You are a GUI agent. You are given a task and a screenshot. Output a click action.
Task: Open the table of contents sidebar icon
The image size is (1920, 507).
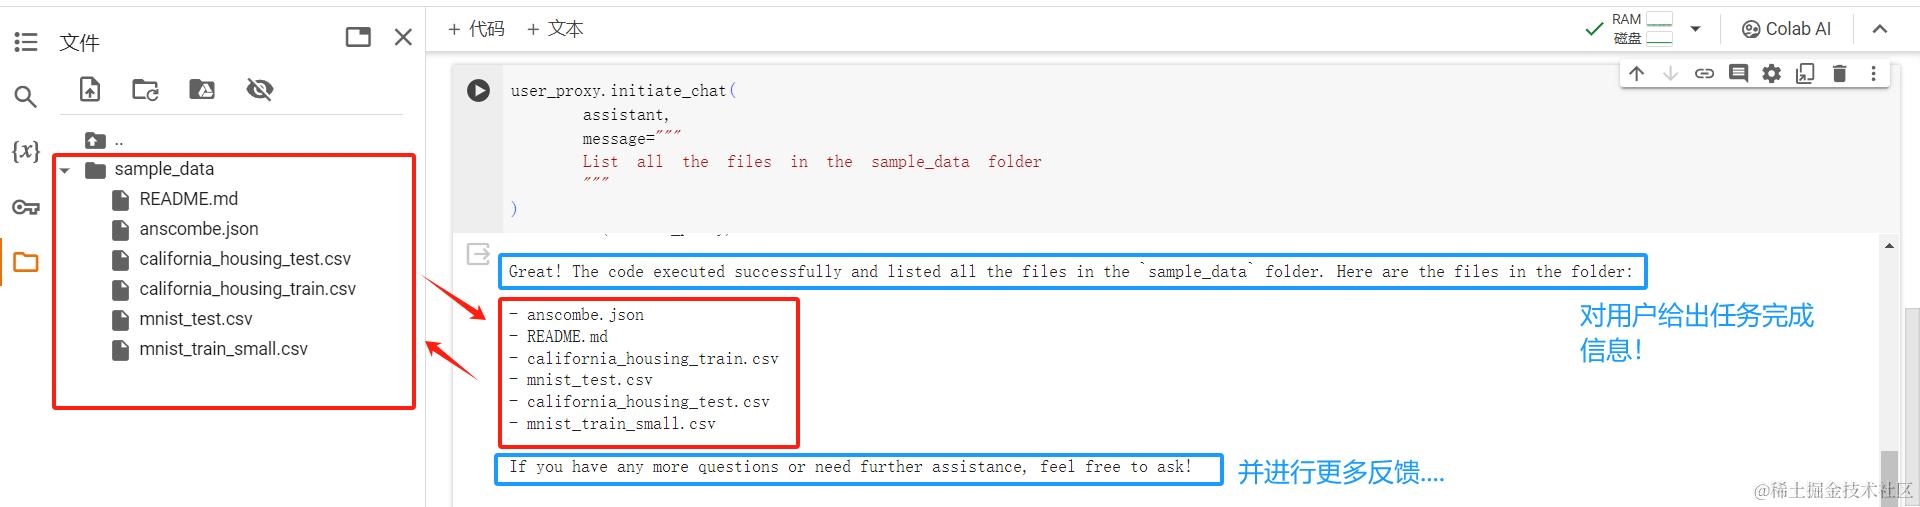click(26, 42)
